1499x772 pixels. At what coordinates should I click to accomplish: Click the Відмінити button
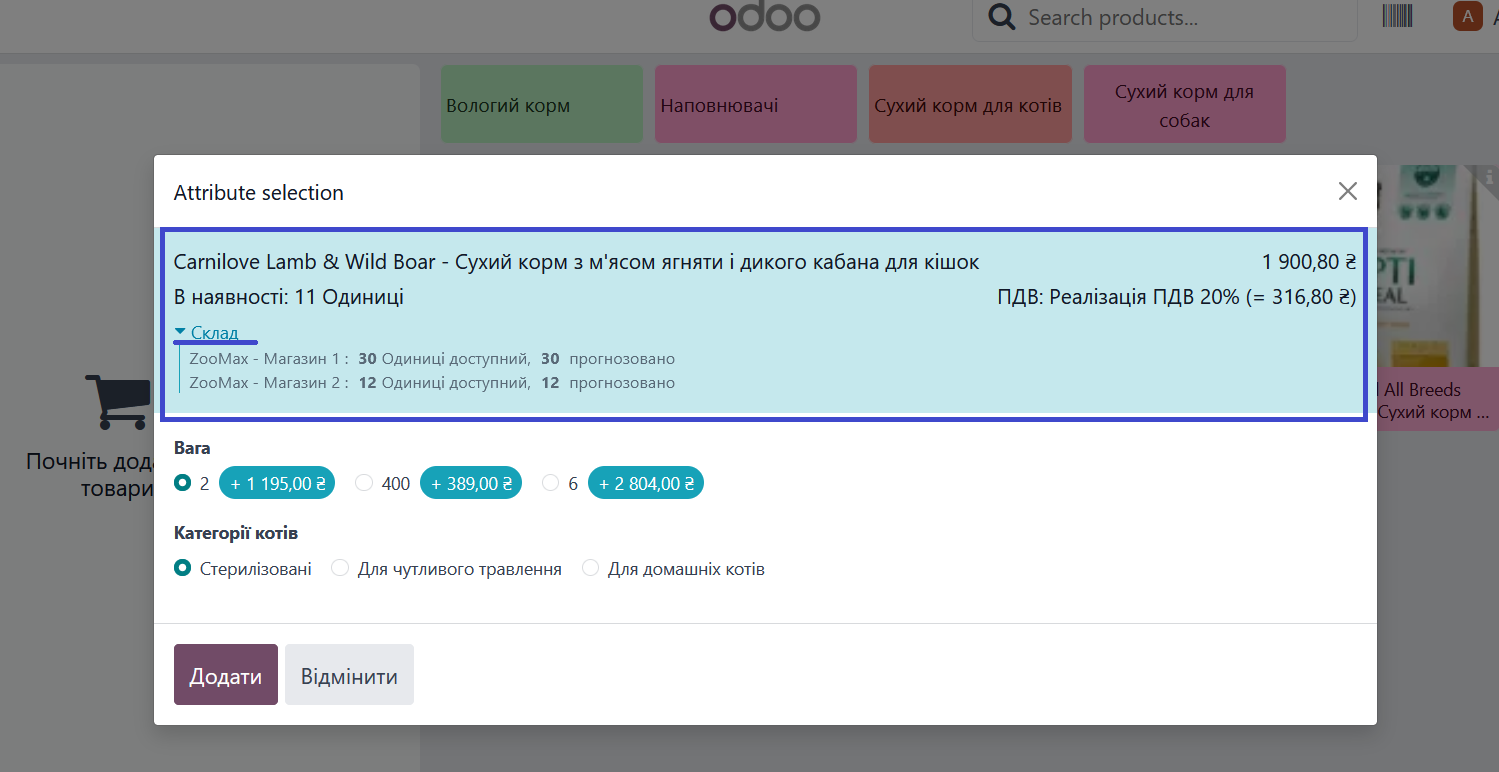pos(349,674)
